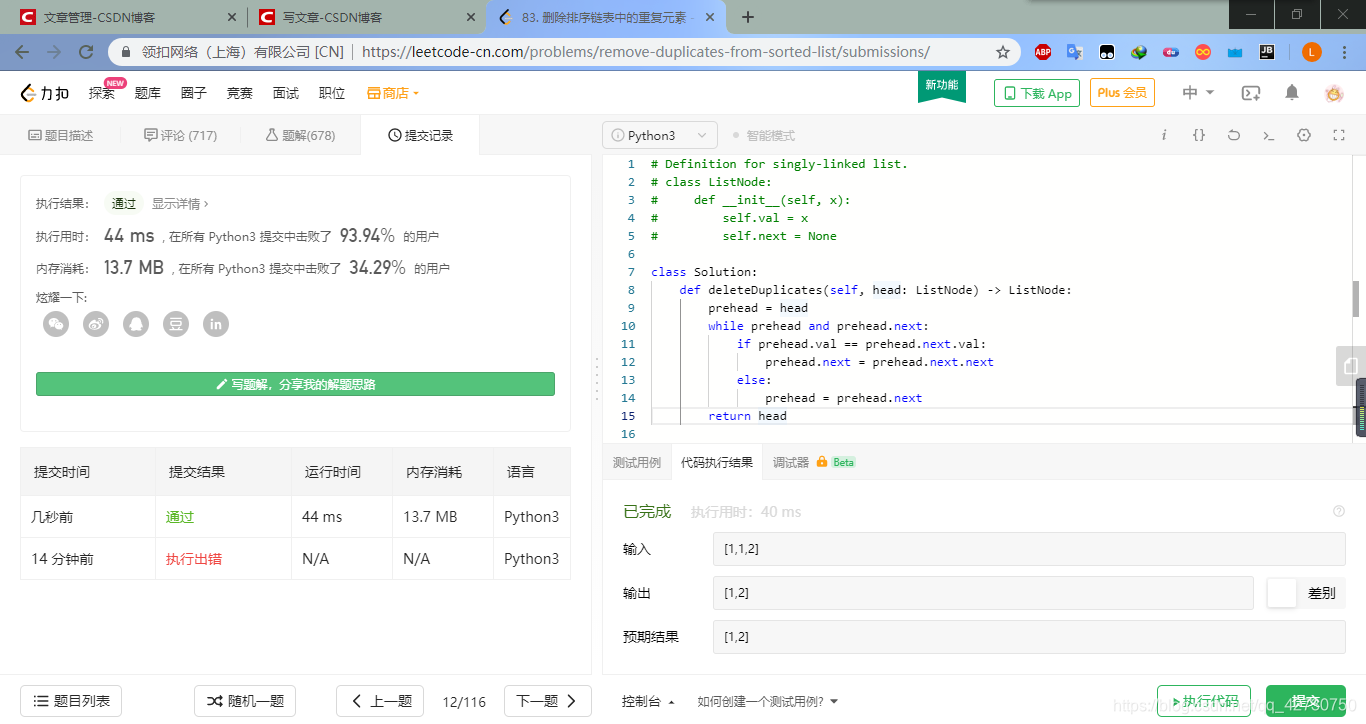Image resolution: width=1366 pixels, height=724 pixels.
Task: Open Python3 language dropdown
Action: [x=660, y=135]
